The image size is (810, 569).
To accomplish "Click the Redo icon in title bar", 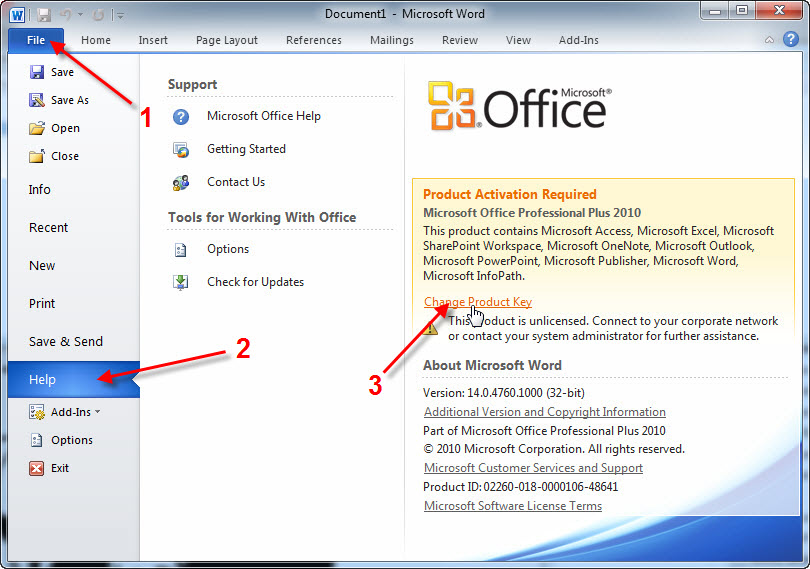I will point(98,15).
